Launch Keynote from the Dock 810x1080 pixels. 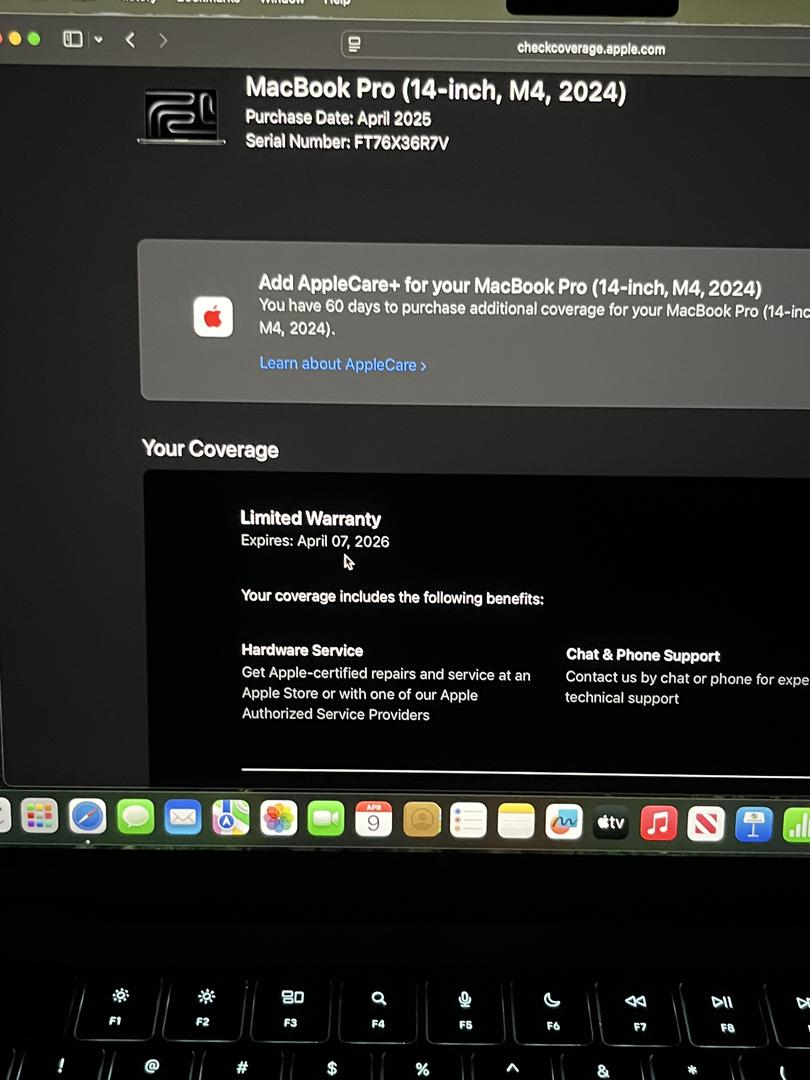pos(754,825)
